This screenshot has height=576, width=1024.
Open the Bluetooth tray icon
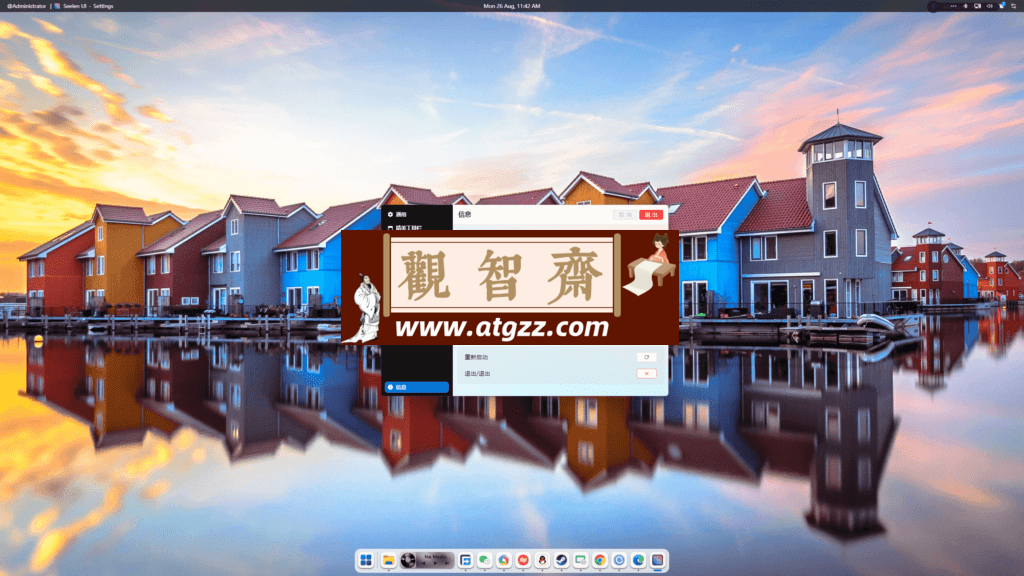point(965,6)
